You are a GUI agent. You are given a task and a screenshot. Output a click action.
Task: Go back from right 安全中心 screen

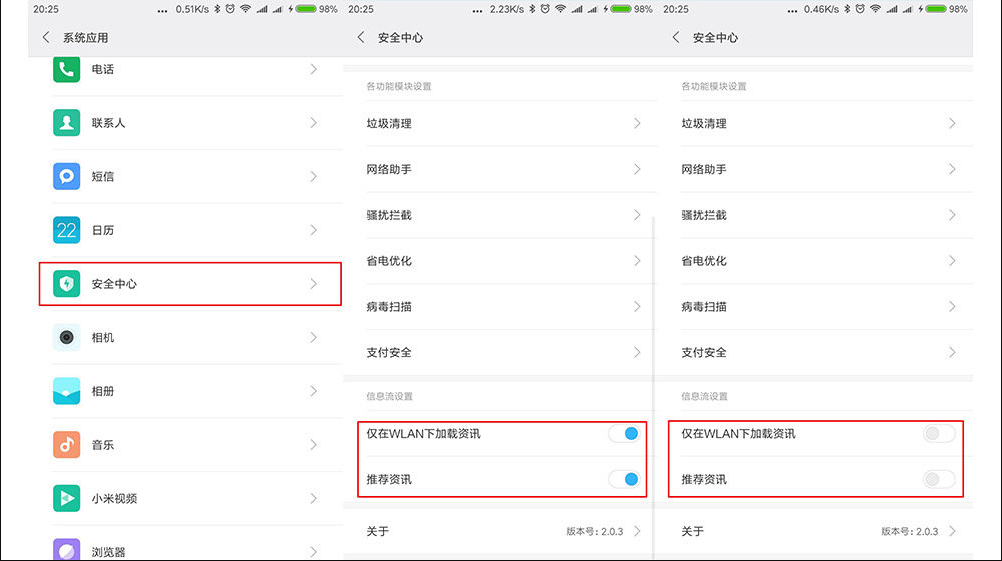(x=675, y=37)
